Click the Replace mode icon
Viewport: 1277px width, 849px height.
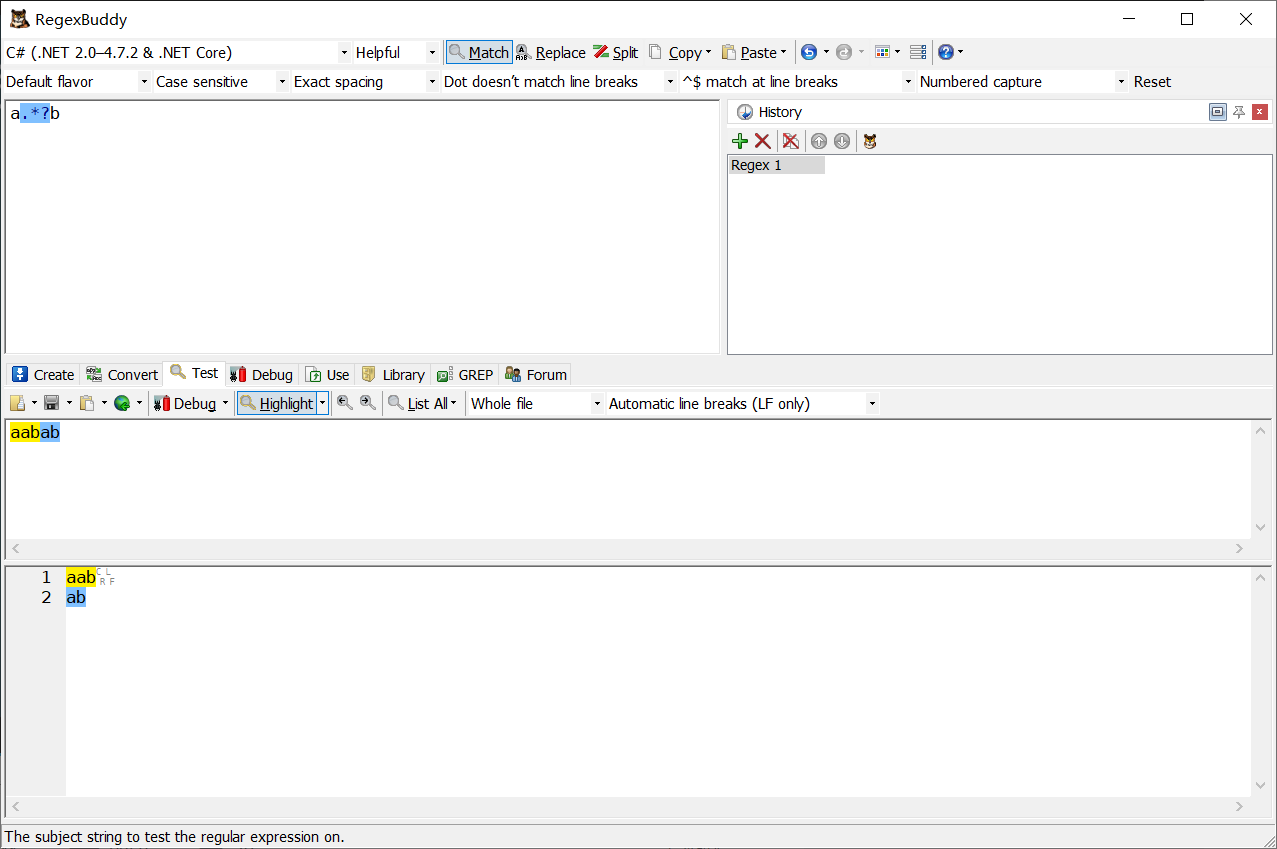(551, 52)
